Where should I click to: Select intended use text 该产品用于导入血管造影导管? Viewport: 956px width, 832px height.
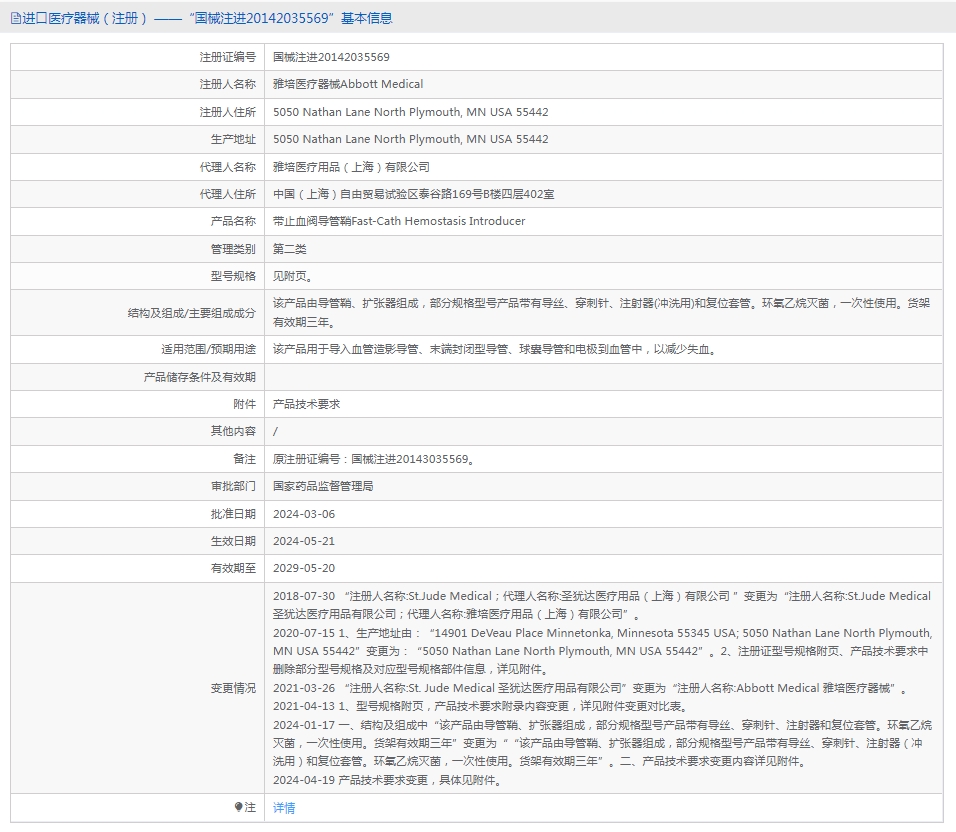pos(346,349)
